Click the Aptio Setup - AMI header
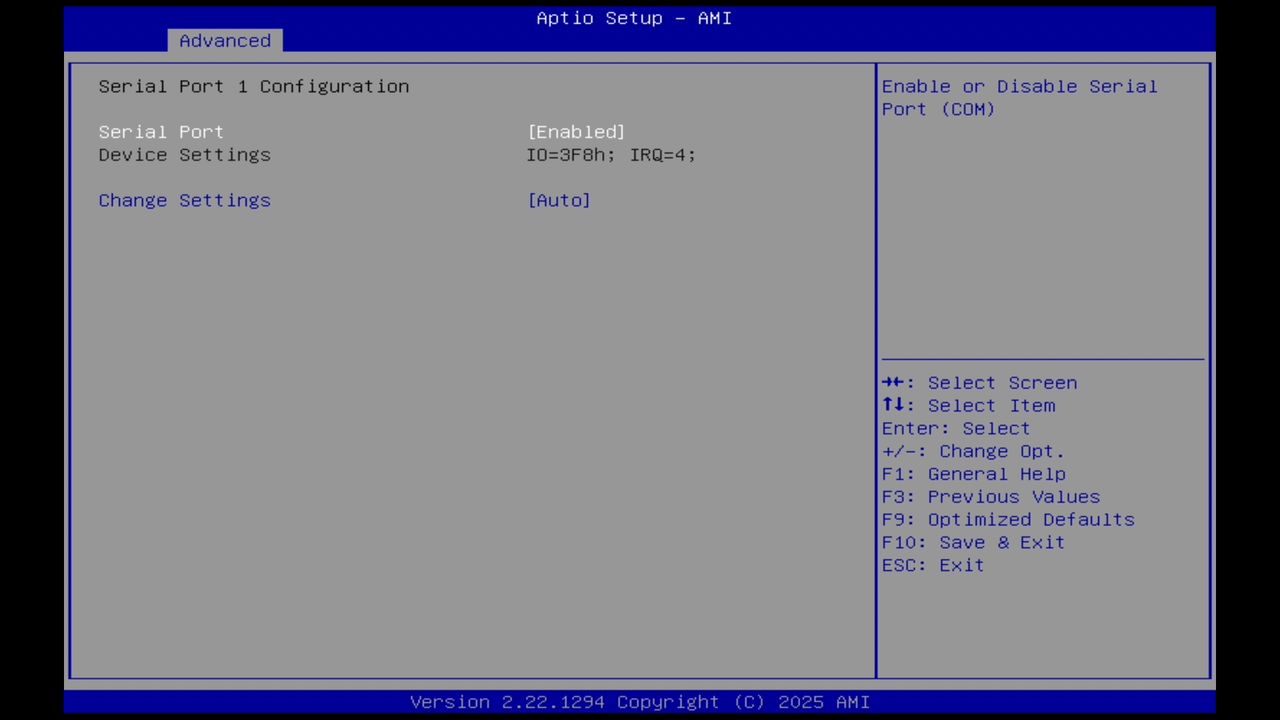1280x720 pixels. coord(633,18)
